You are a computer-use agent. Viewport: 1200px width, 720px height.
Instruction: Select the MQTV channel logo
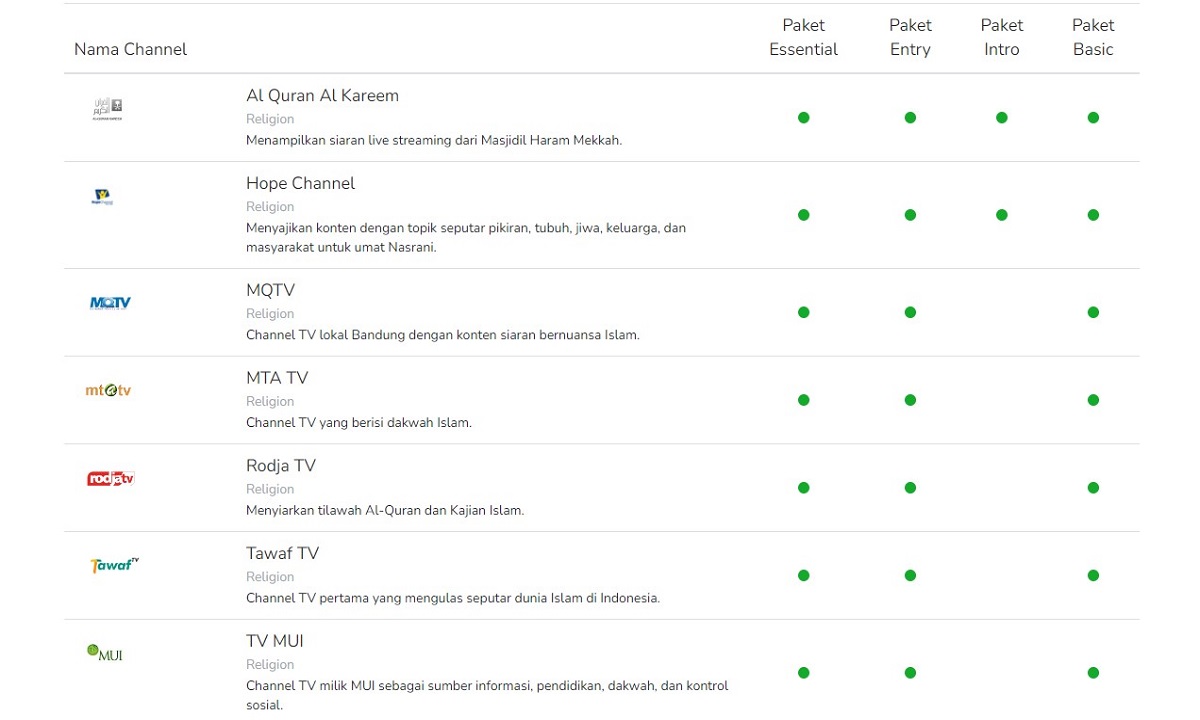click(x=110, y=303)
